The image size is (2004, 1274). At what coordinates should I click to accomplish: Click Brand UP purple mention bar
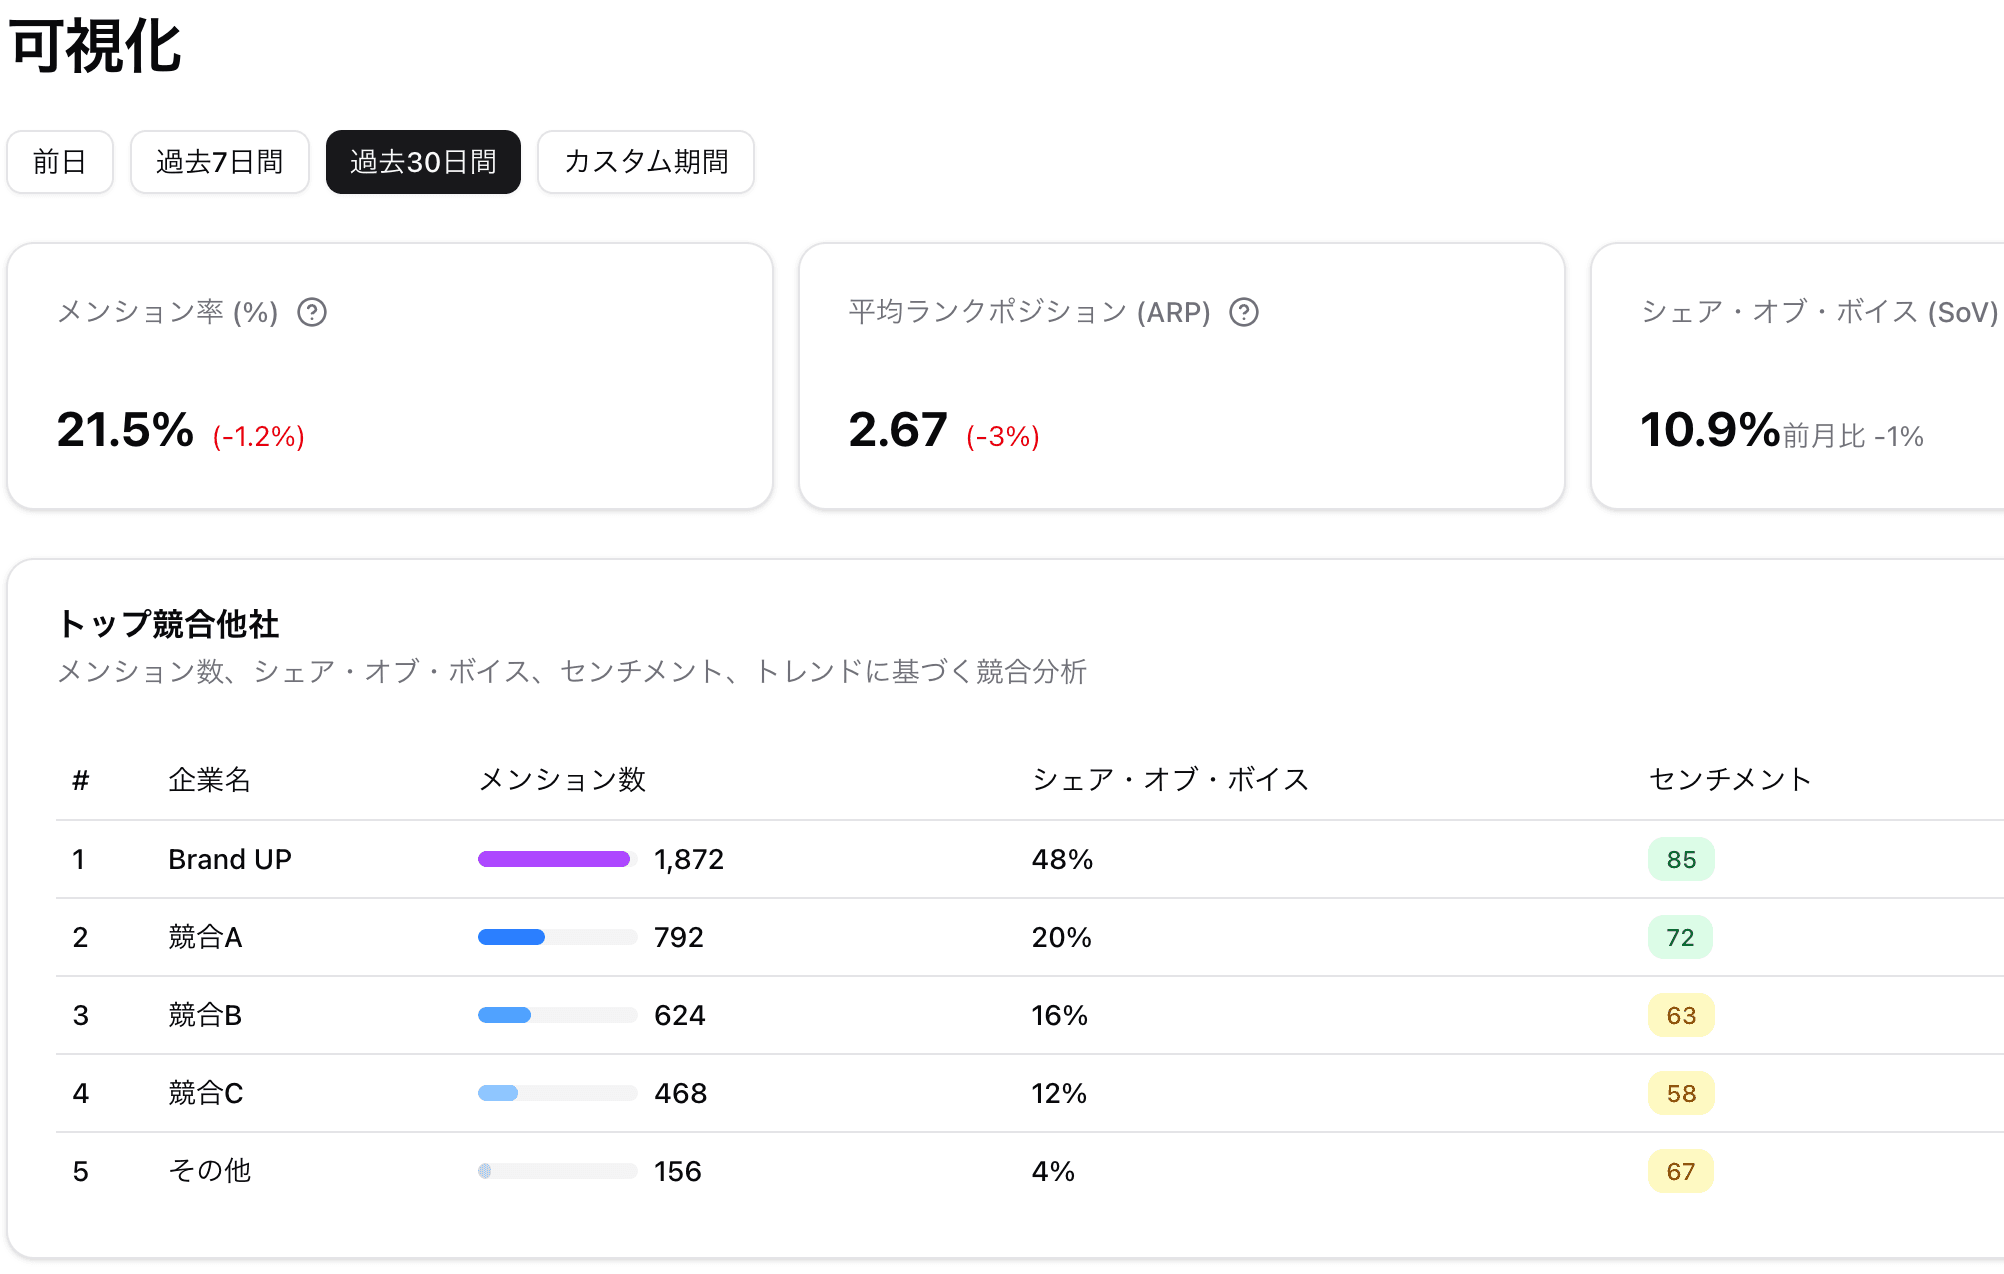coord(555,858)
